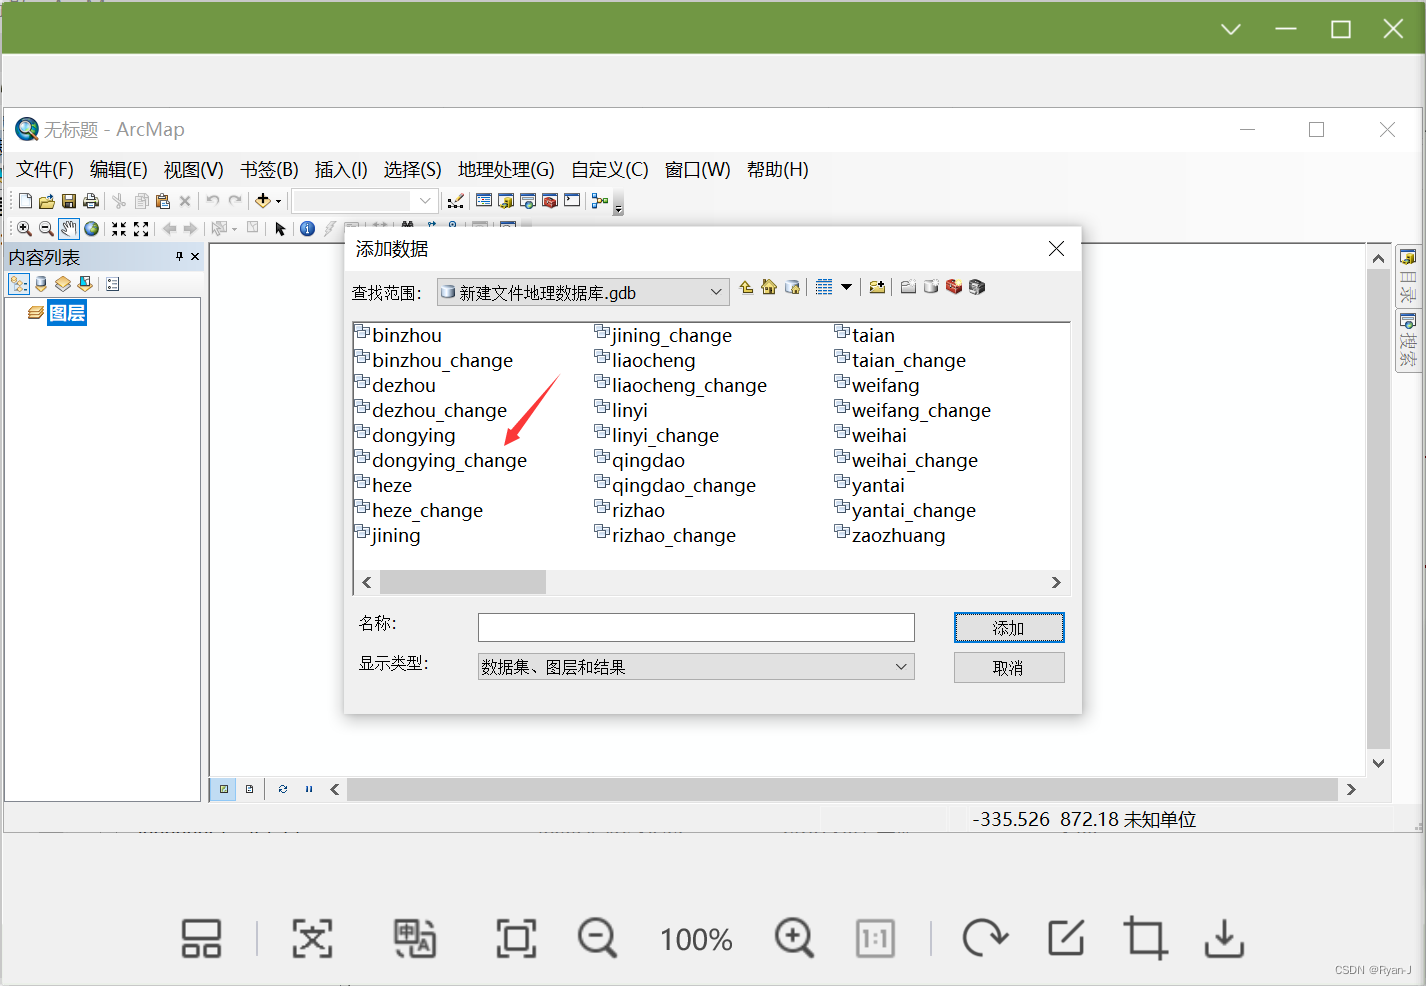Viewport: 1426px width, 986px height.
Task: Select the Identify tool
Action: [x=307, y=229]
